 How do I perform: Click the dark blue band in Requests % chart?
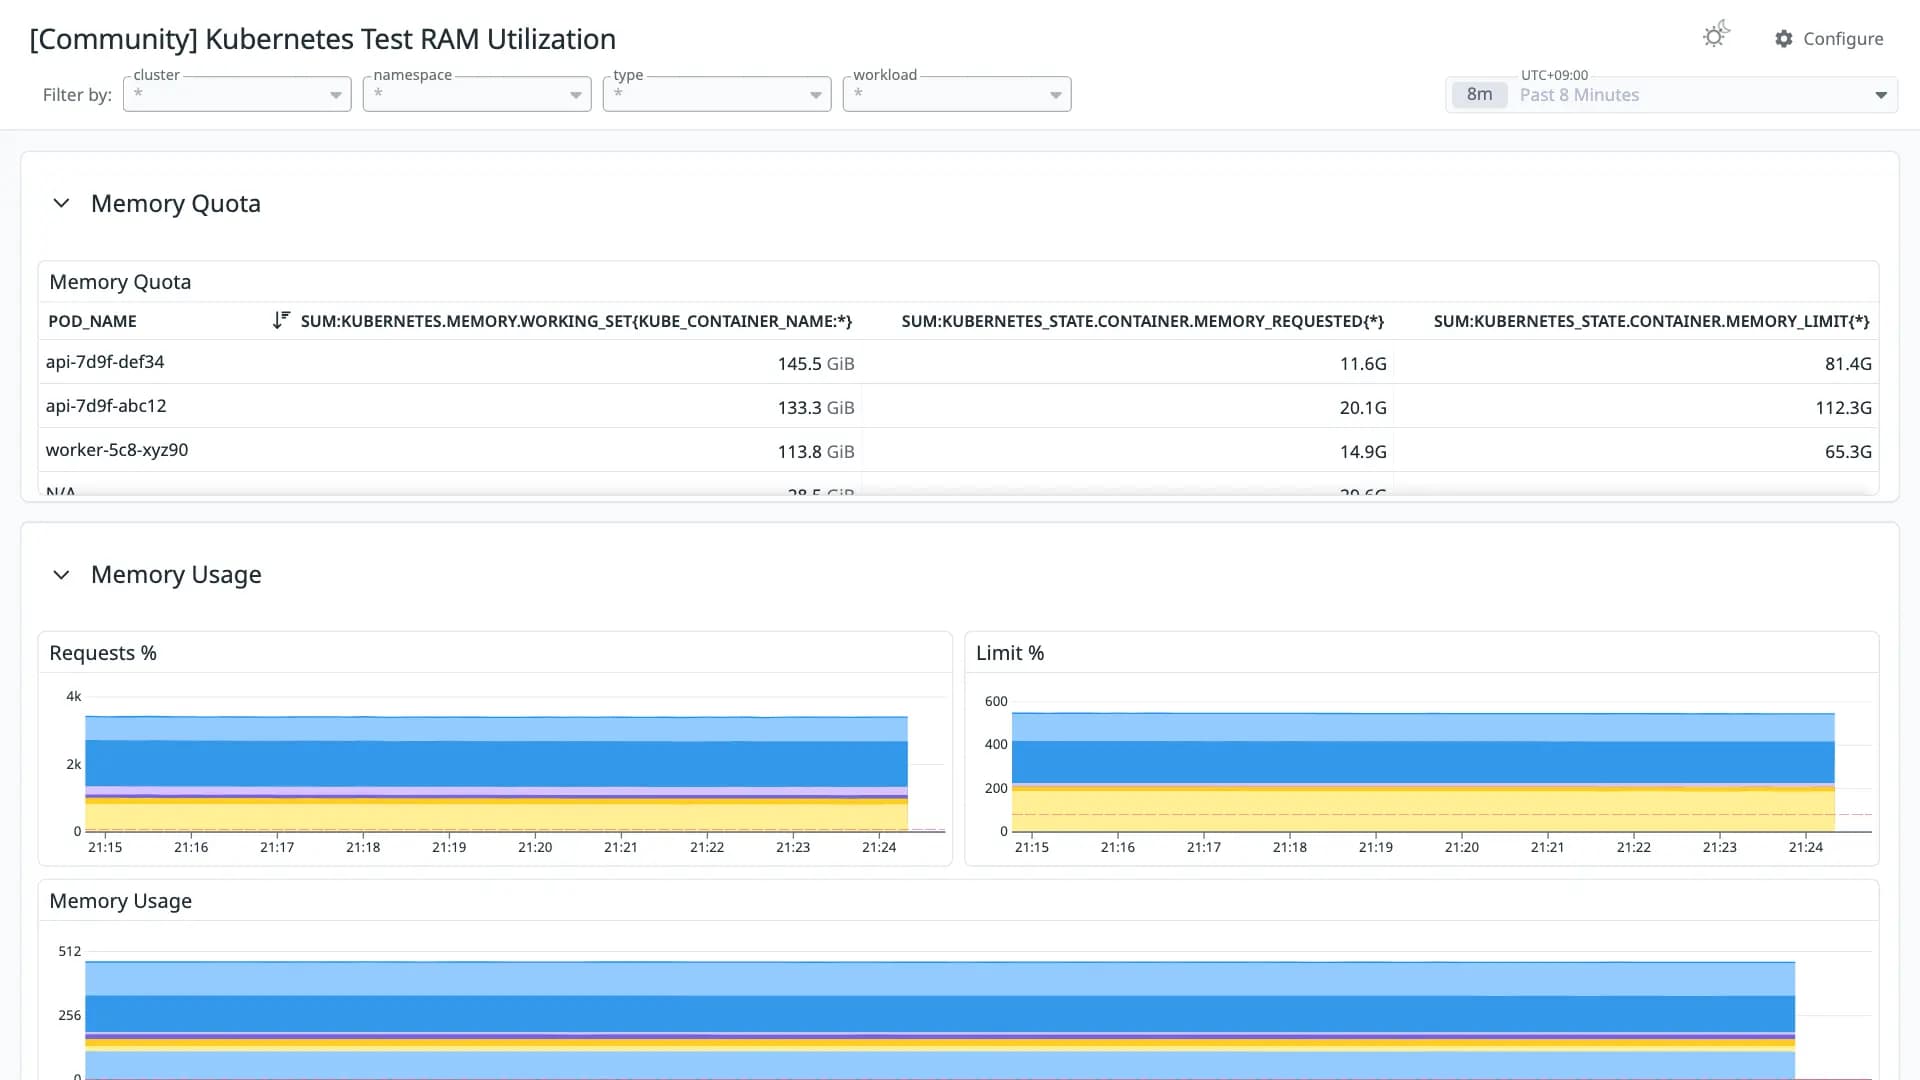point(496,764)
